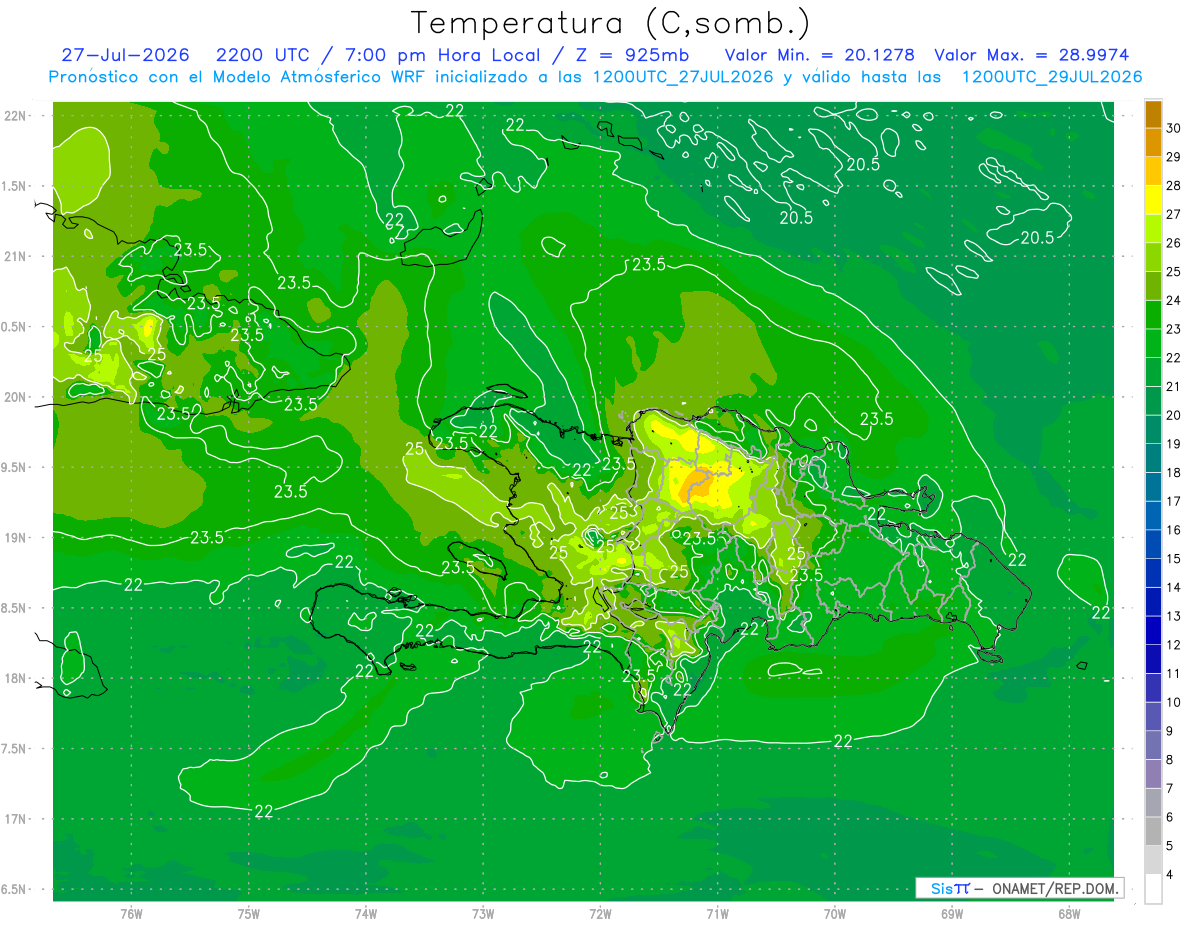Image resolution: width=1200 pixels, height=927 pixels.
Task: Pick the blue legend swatch between 15 and 16
Action: (1153, 544)
